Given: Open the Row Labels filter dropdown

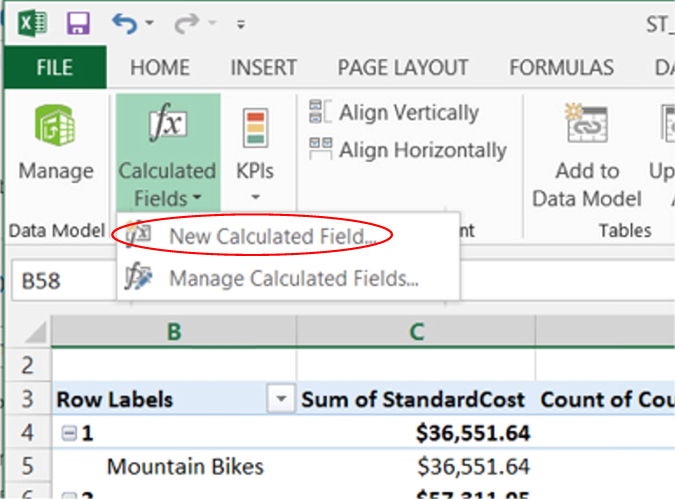Looking at the screenshot, I should [281, 400].
